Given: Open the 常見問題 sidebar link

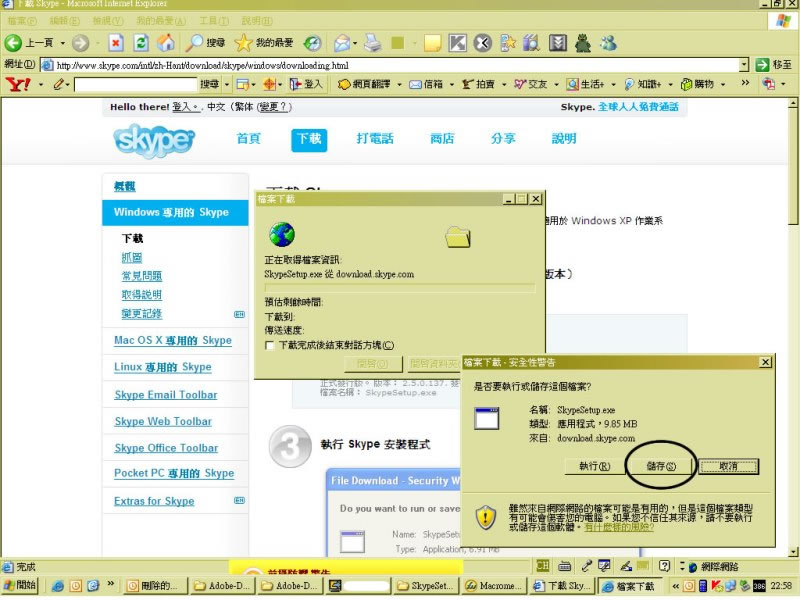Looking at the screenshot, I should [x=142, y=276].
